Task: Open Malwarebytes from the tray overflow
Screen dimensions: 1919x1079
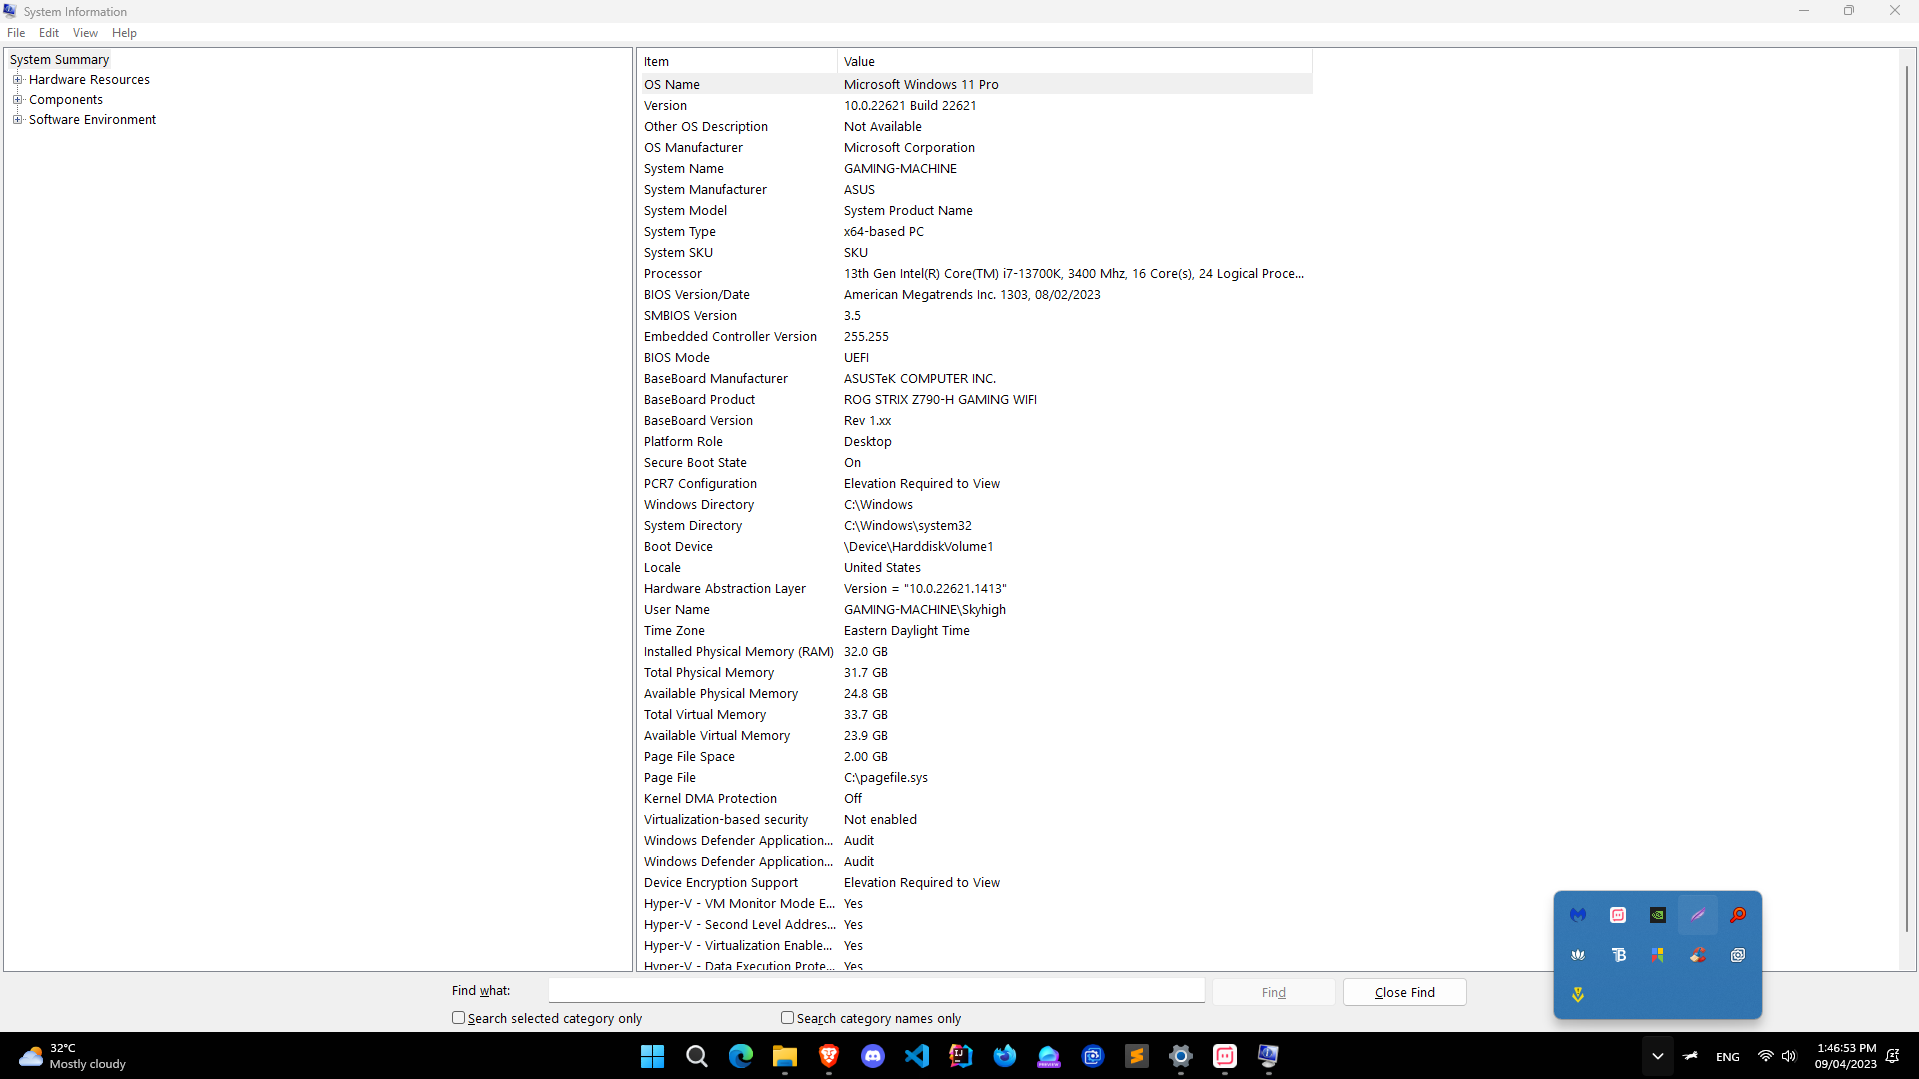Action: (1578, 915)
